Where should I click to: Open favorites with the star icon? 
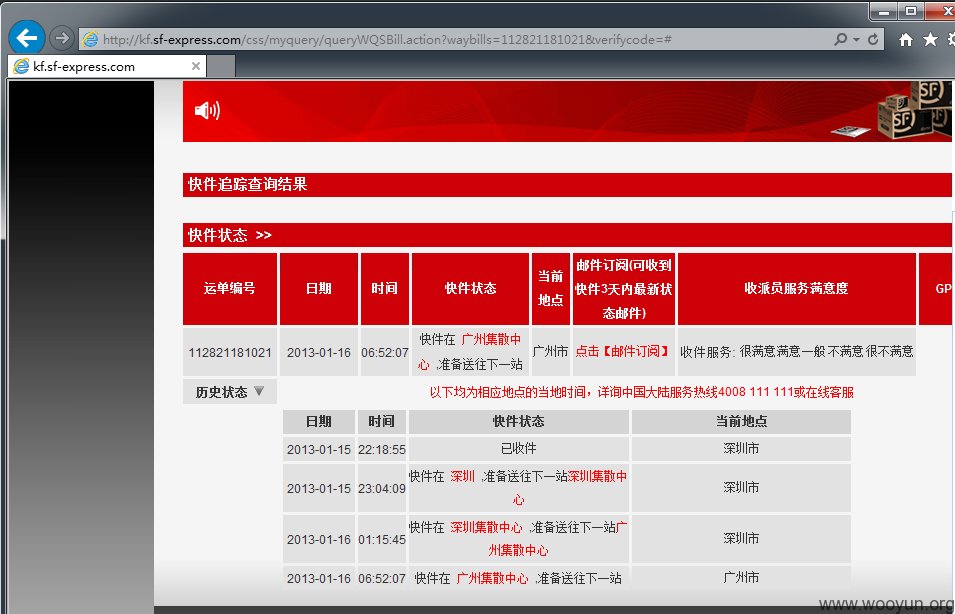coord(930,39)
